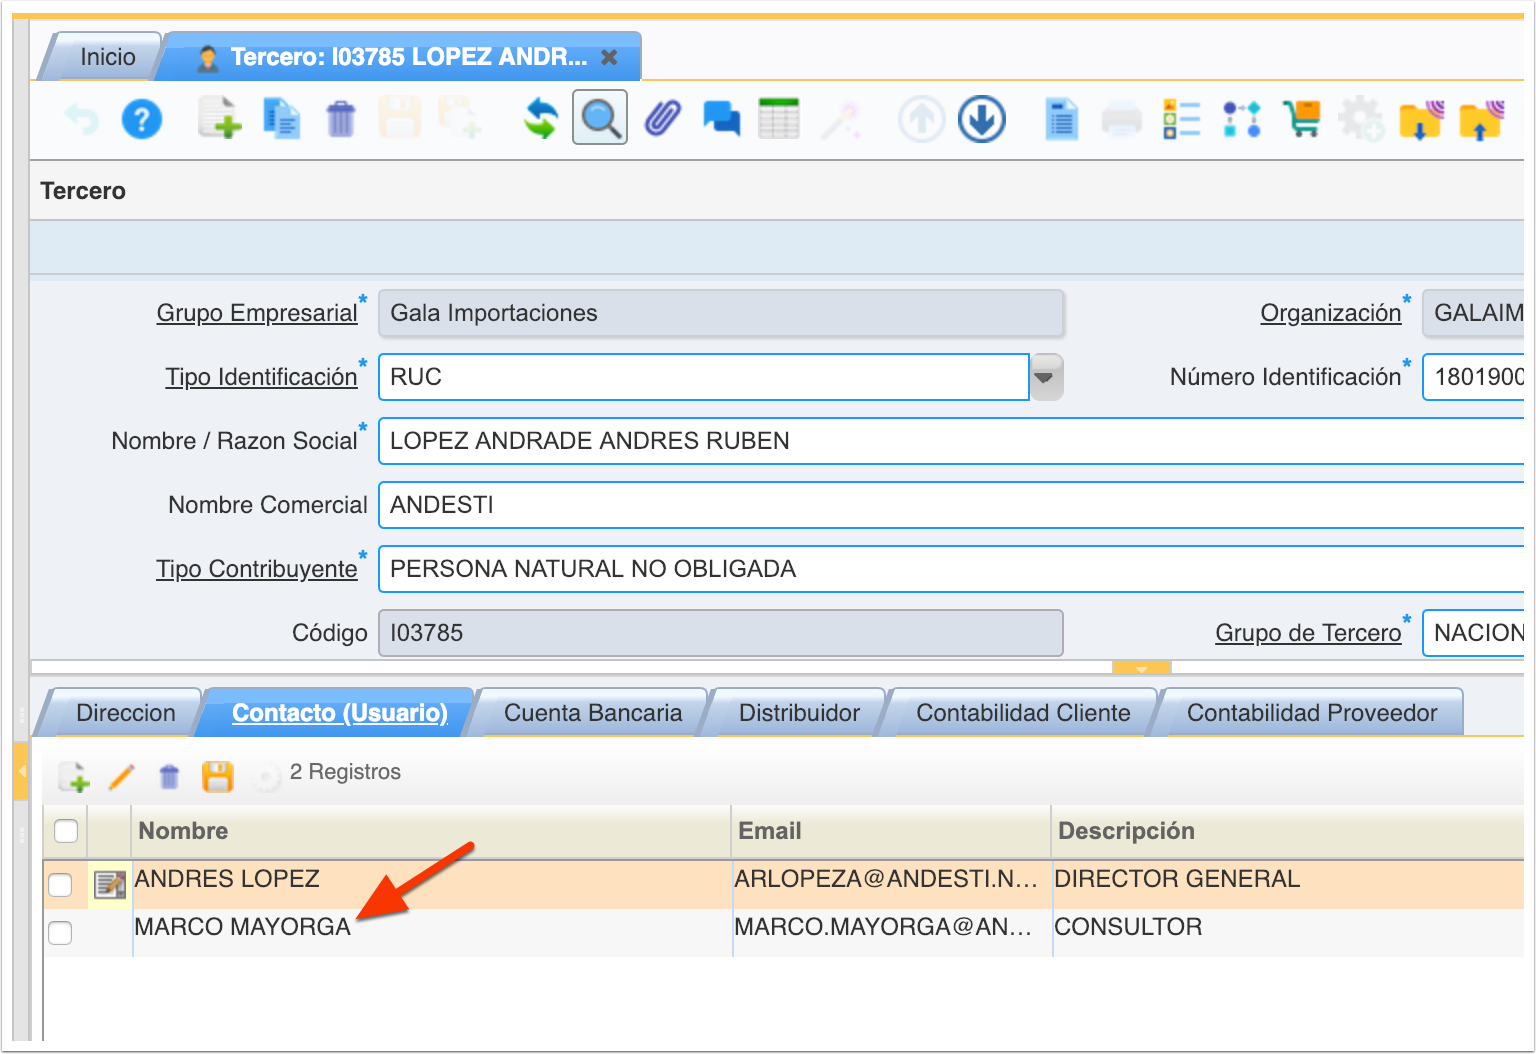1536x1054 pixels.
Task: Expand the left side panel orange handle
Action: (20, 771)
